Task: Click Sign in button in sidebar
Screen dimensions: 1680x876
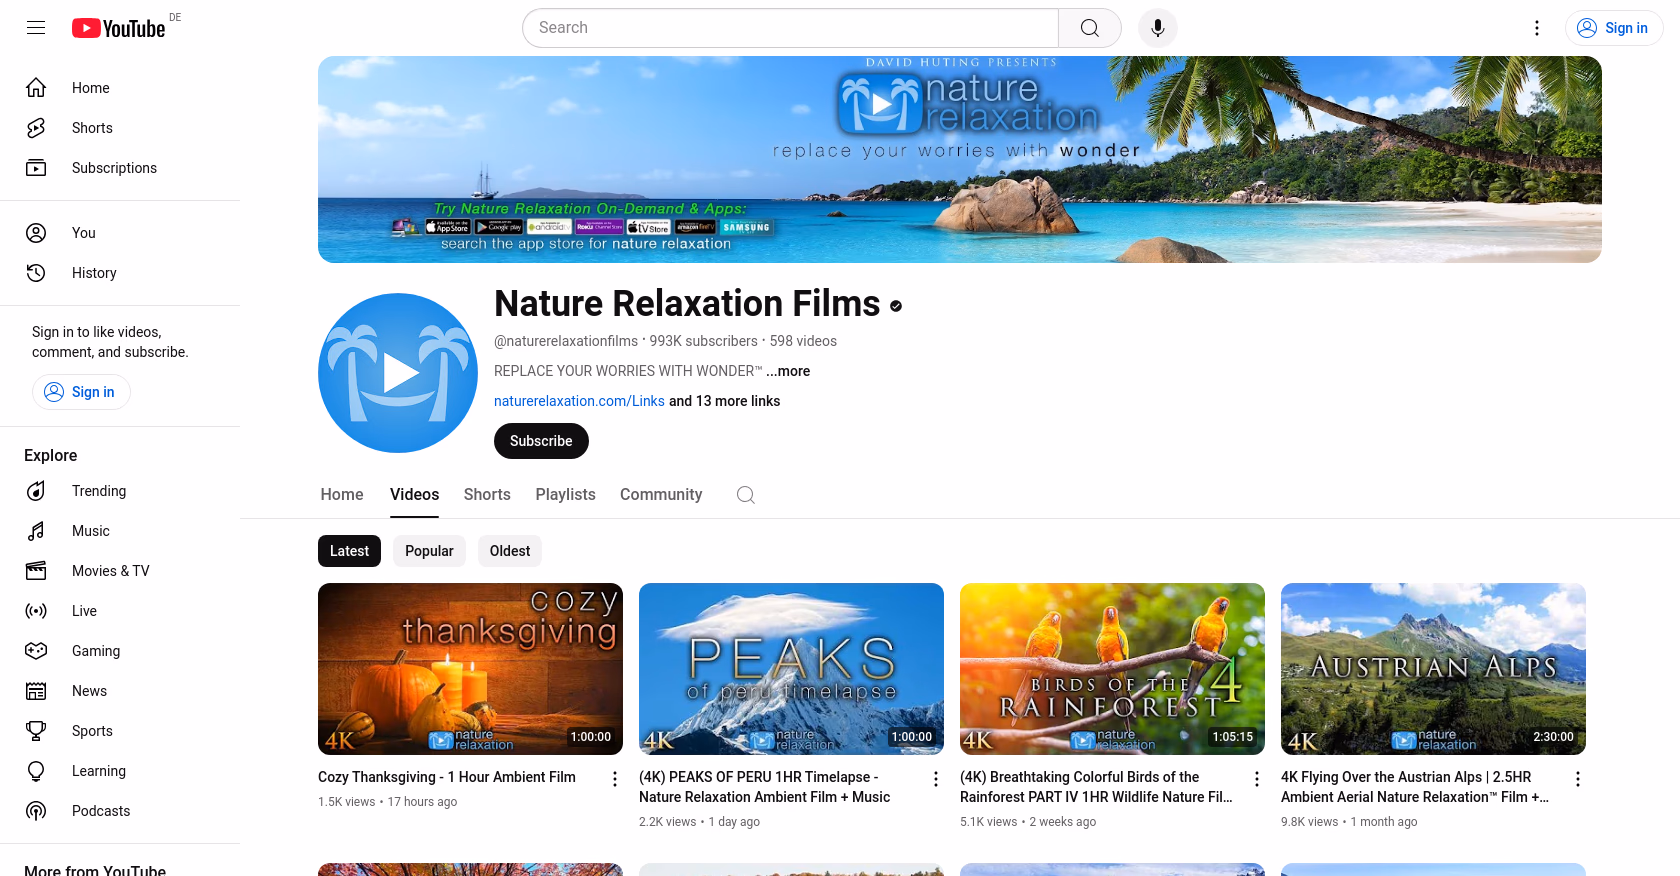Action: (81, 392)
